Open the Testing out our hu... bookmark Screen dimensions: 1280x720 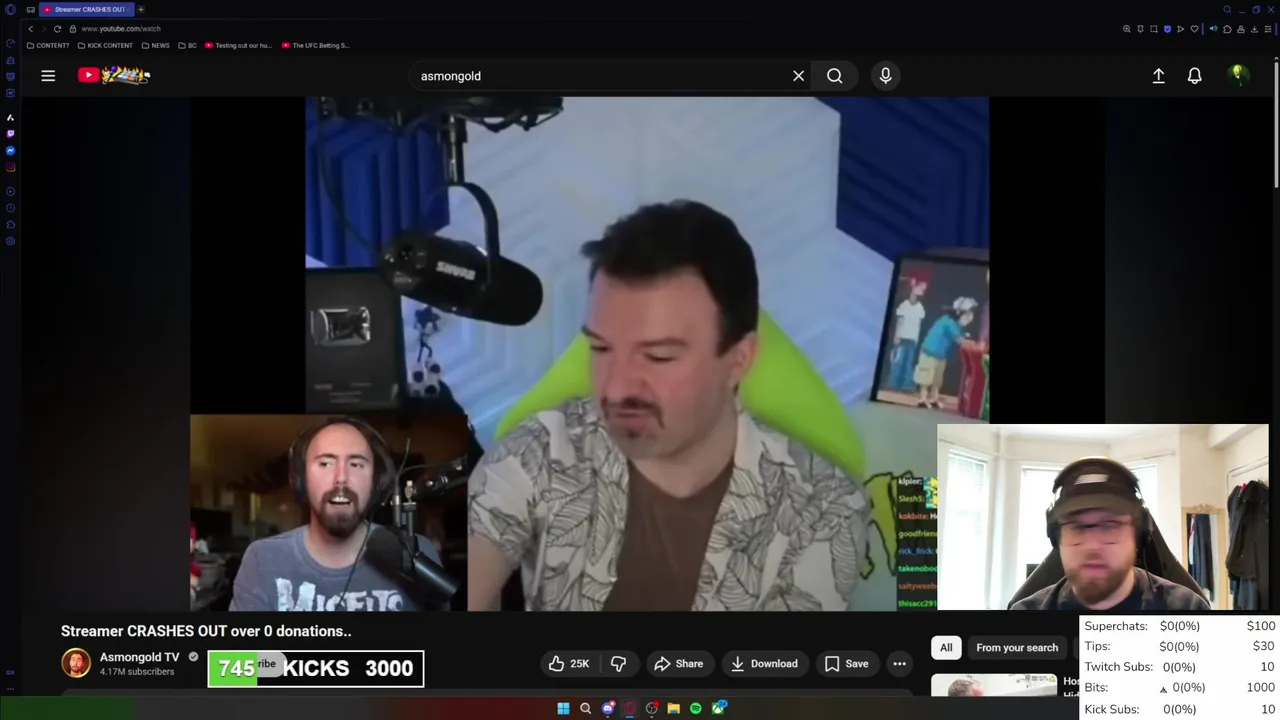pos(238,45)
